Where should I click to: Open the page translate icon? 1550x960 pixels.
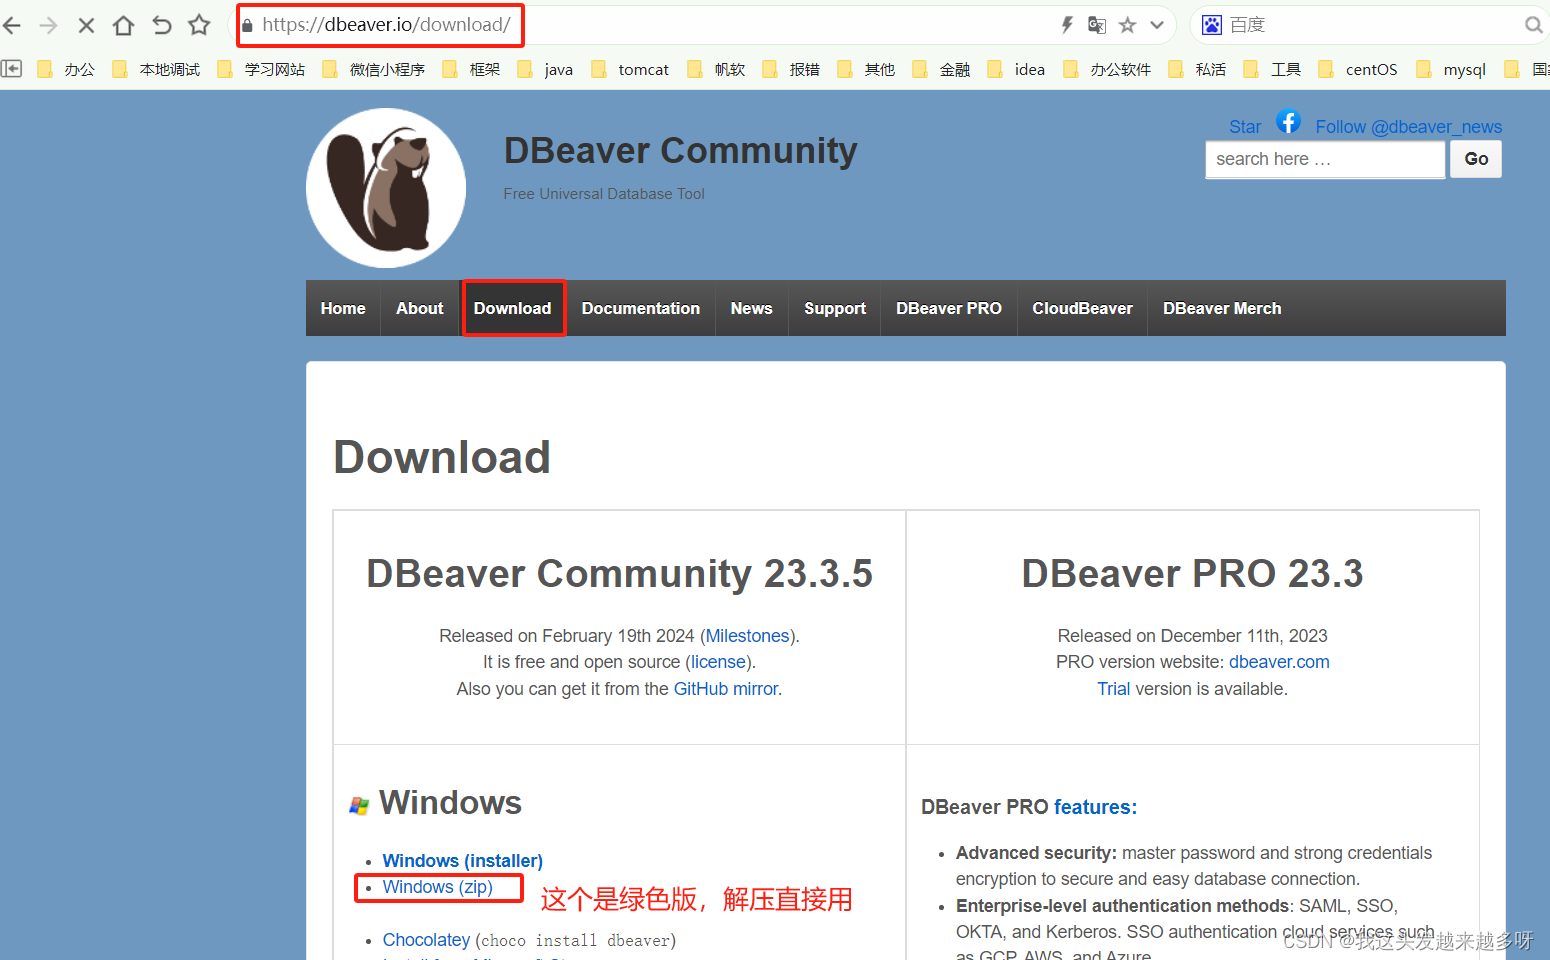pyautogui.click(x=1097, y=25)
